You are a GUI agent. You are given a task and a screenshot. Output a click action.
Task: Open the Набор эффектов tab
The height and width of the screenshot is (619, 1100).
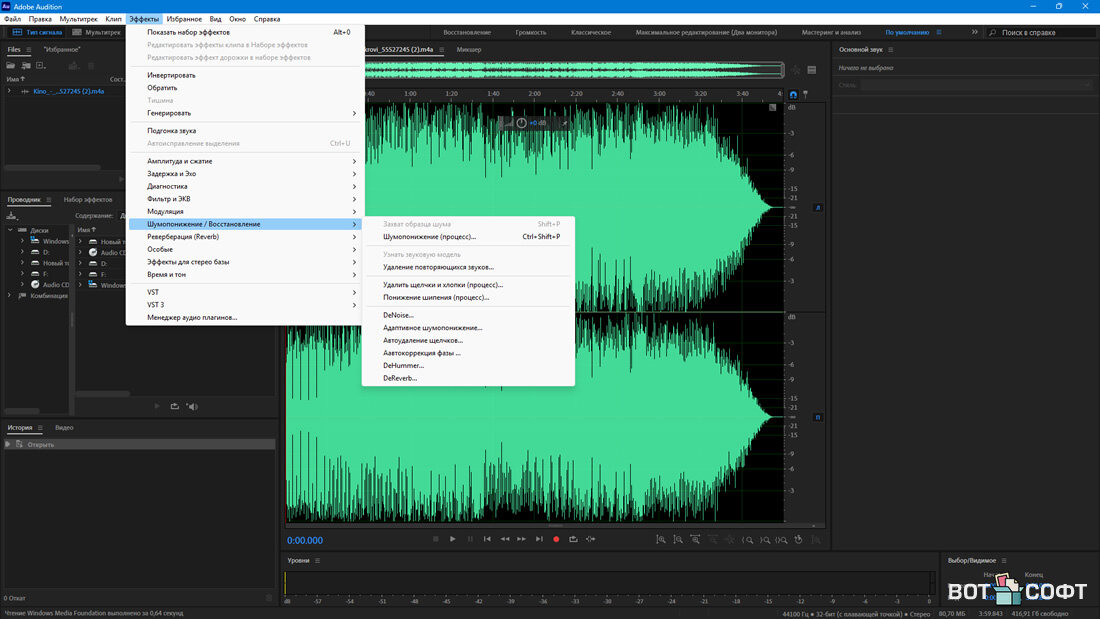coord(88,200)
